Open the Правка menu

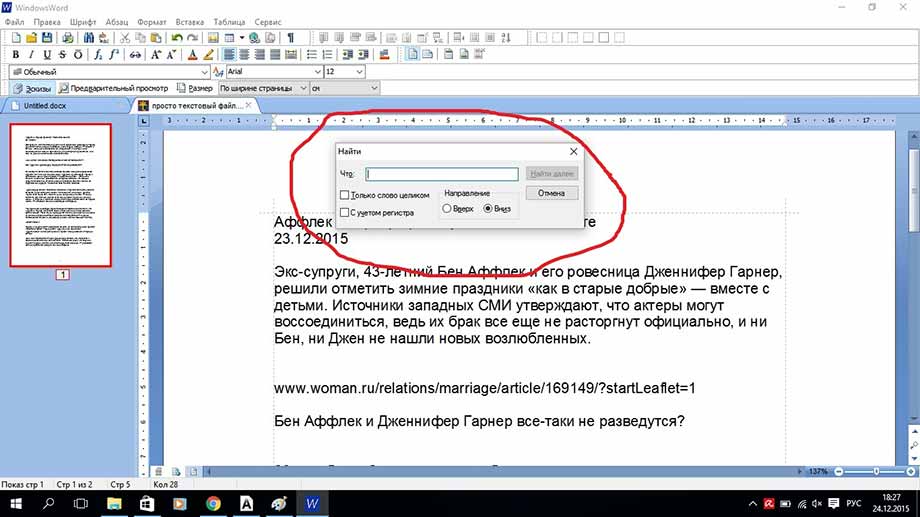click(x=47, y=22)
